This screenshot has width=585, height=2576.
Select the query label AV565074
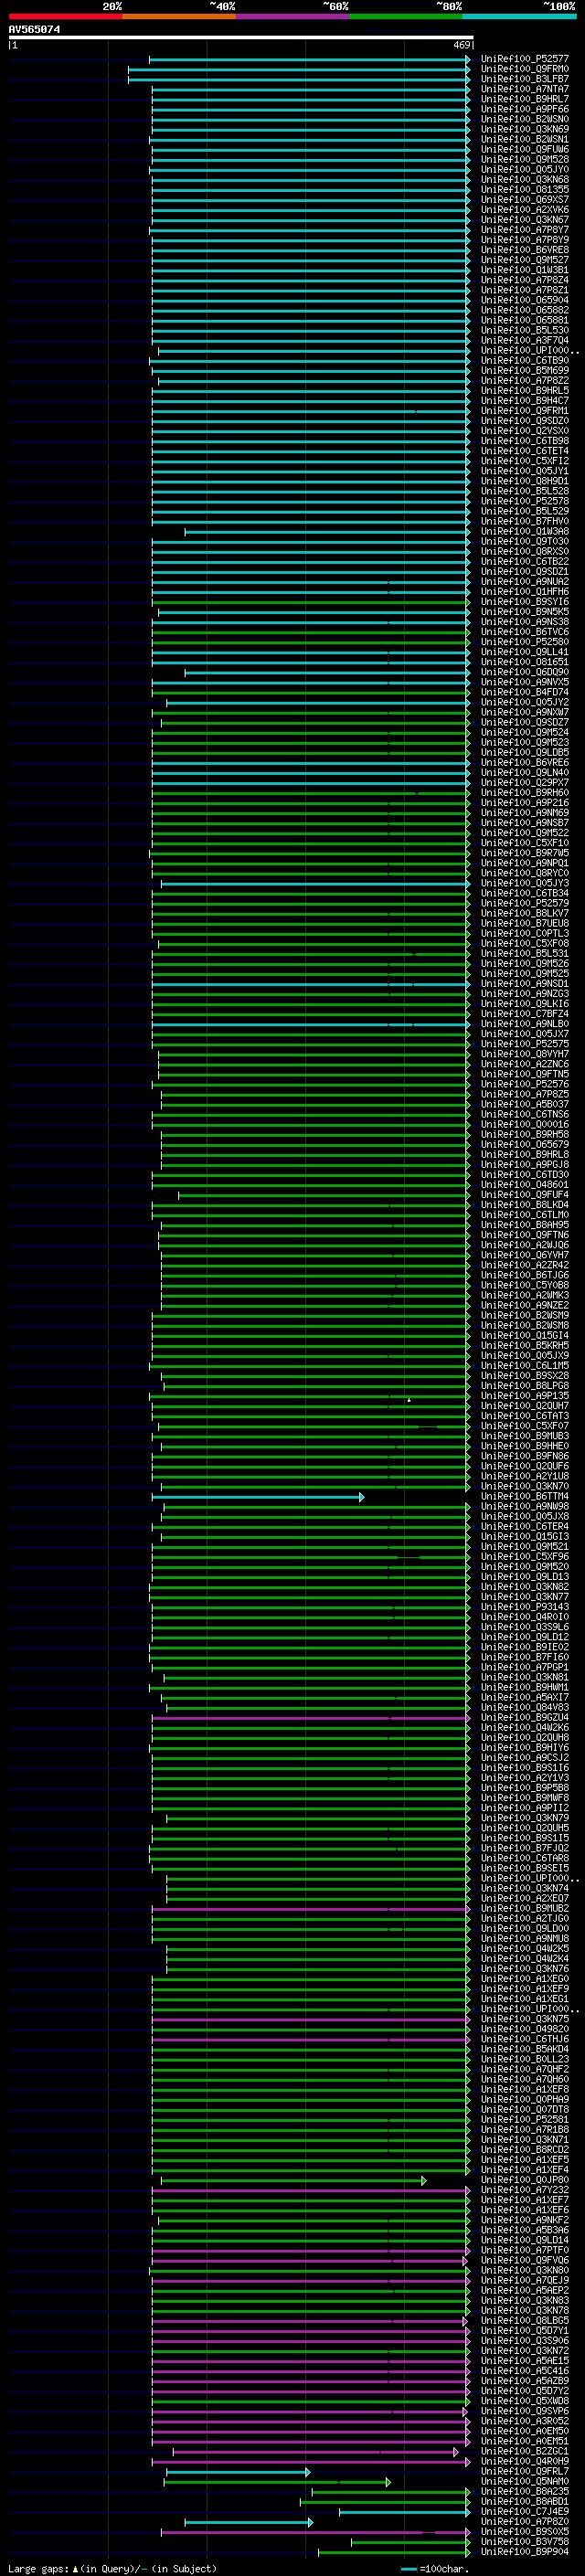[34, 29]
